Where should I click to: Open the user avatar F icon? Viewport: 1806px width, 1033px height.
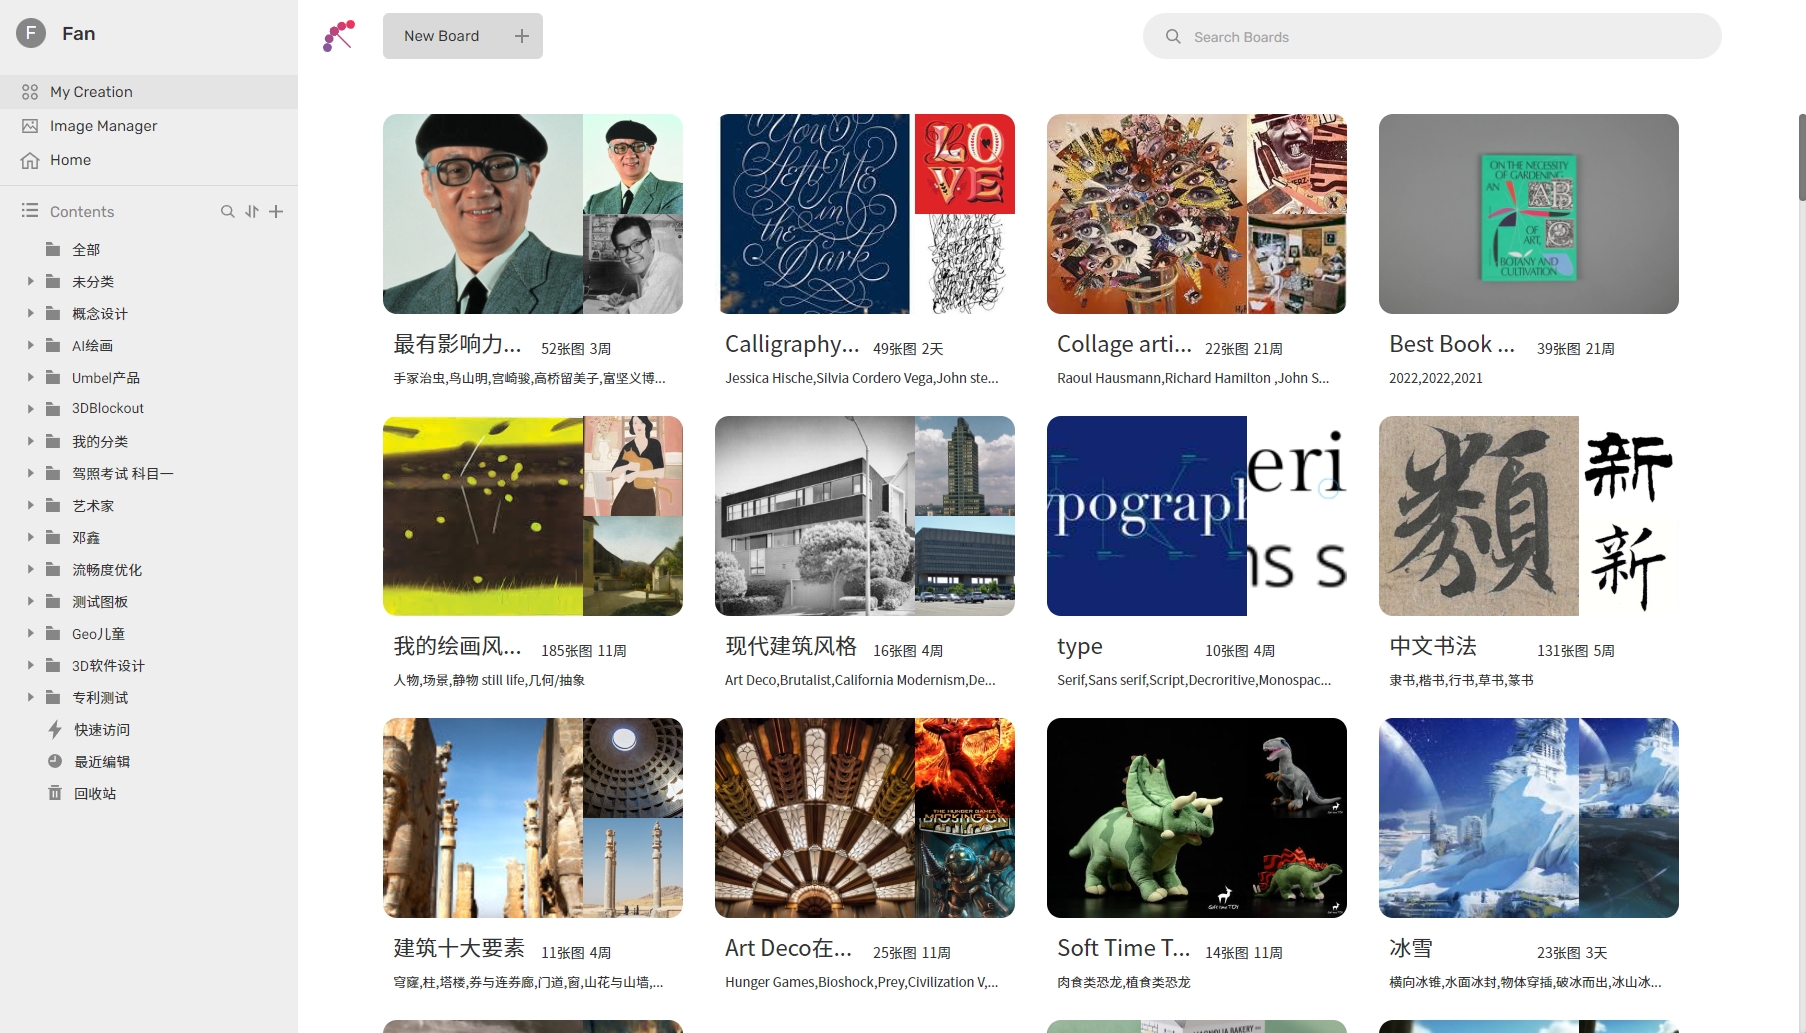pyautogui.click(x=31, y=33)
